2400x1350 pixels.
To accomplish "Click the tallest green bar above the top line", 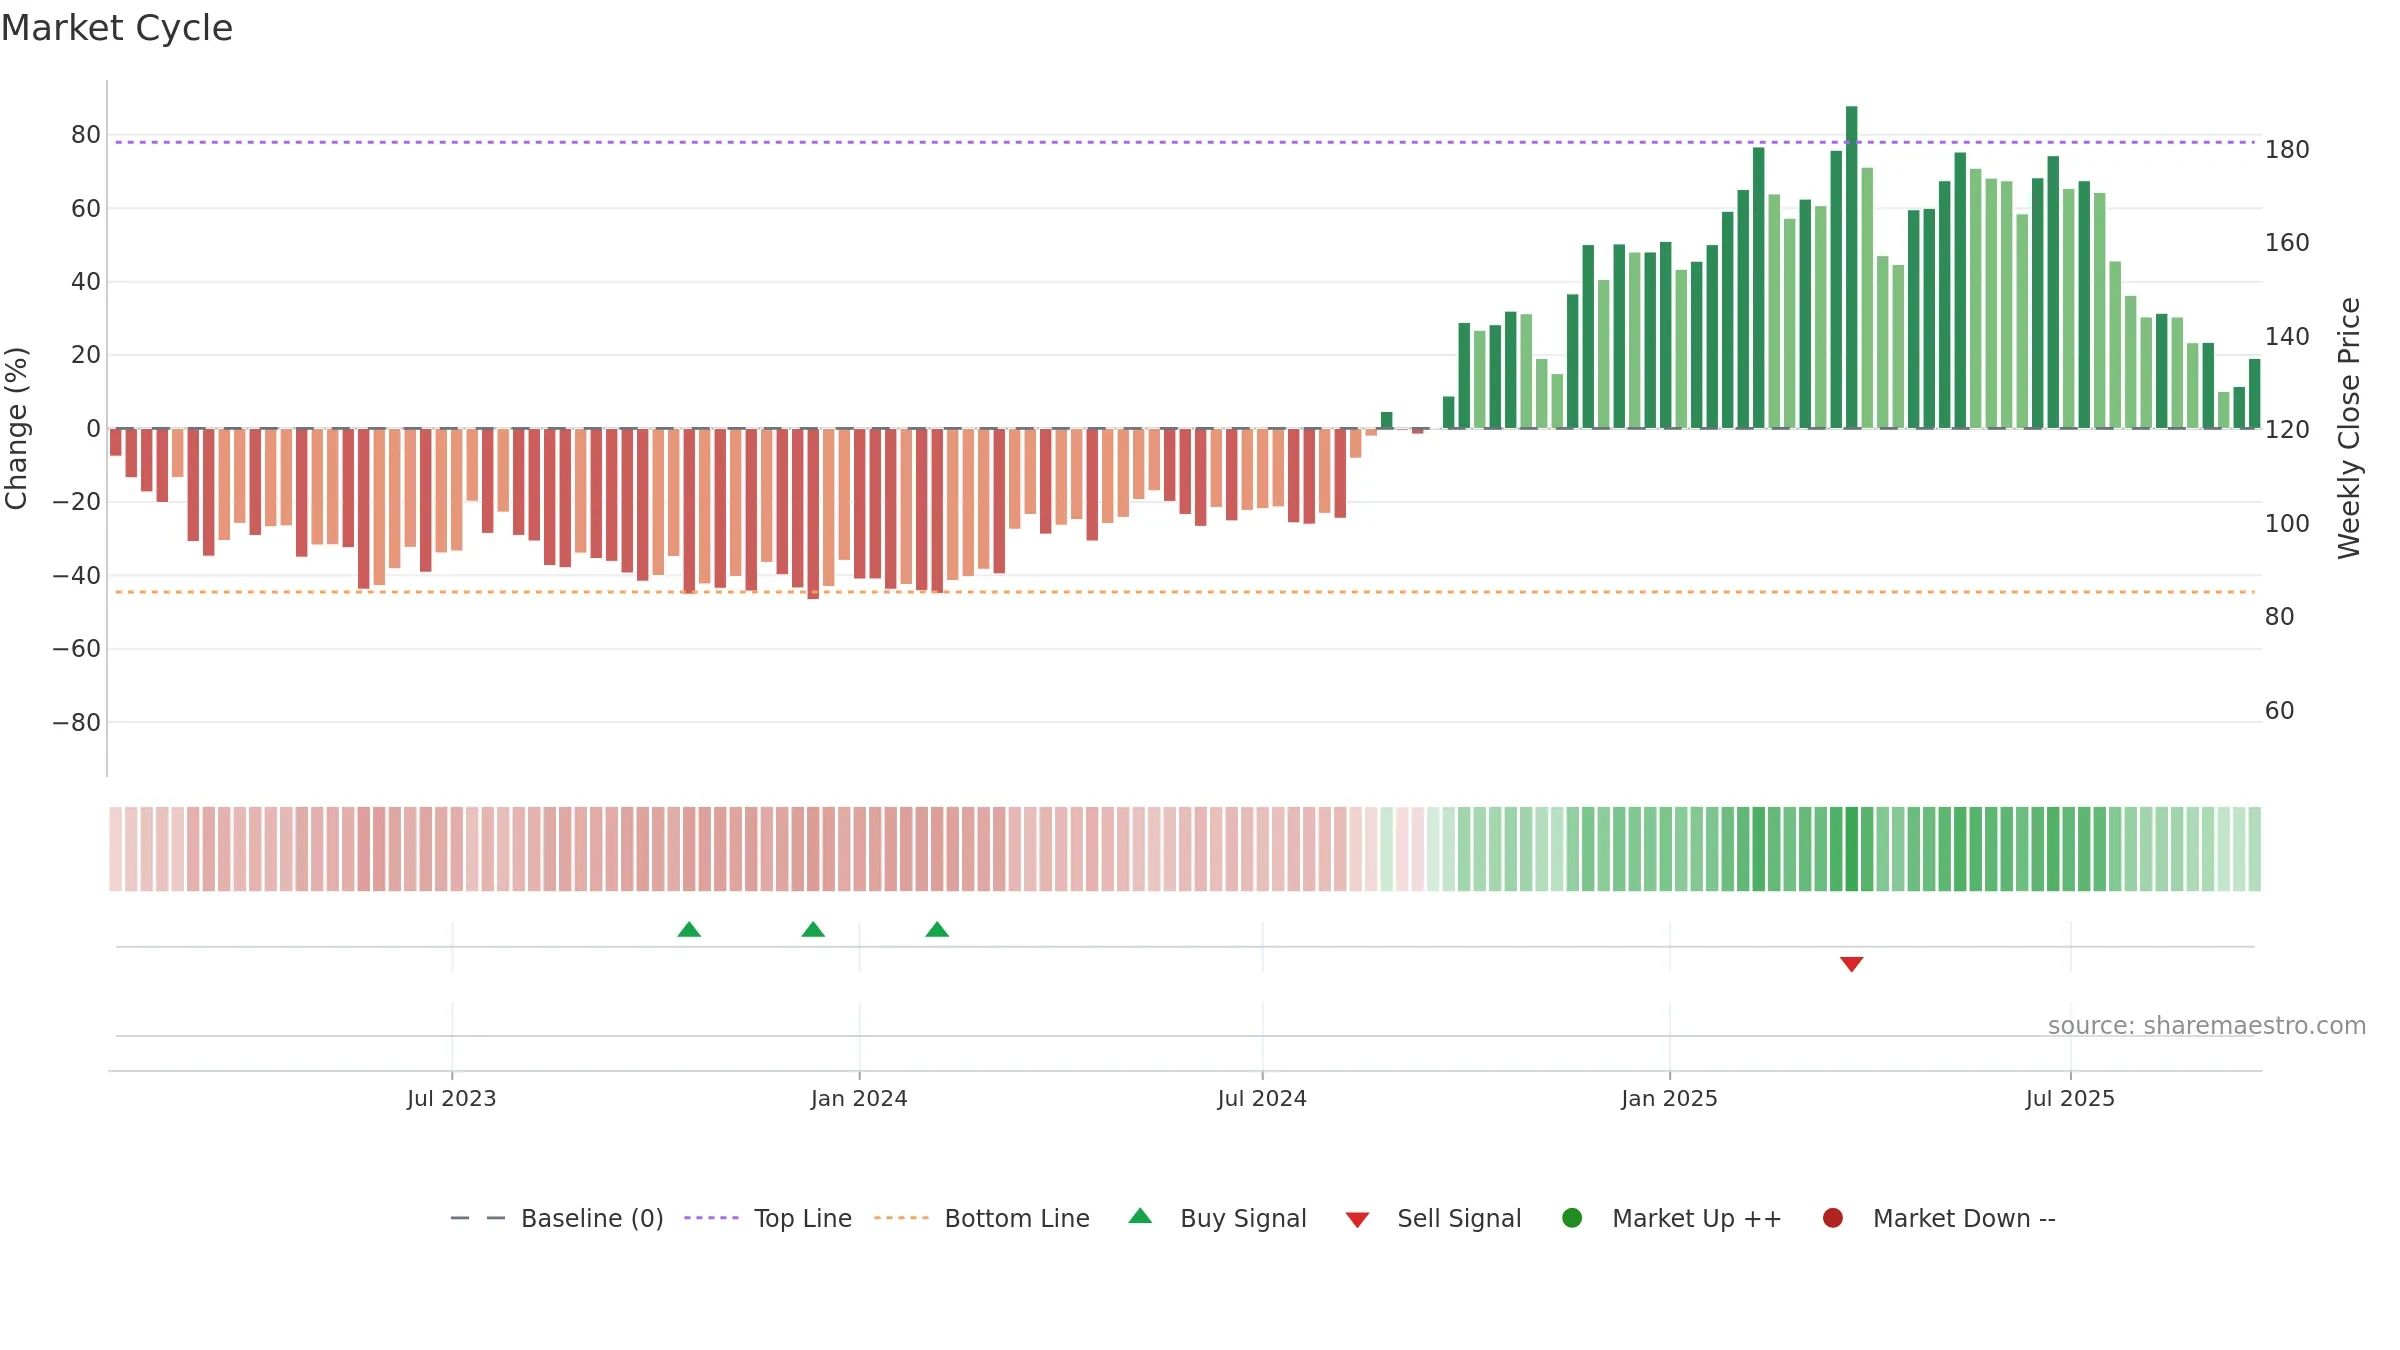I will point(1851,267).
